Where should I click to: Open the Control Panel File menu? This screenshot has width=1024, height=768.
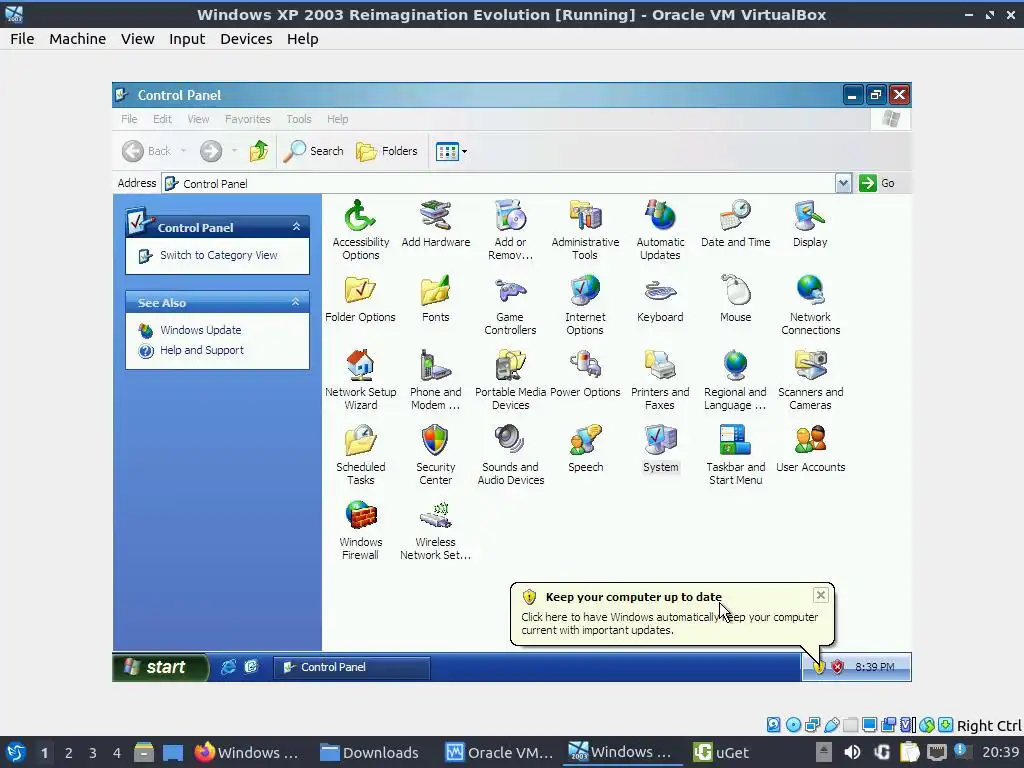click(x=129, y=119)
